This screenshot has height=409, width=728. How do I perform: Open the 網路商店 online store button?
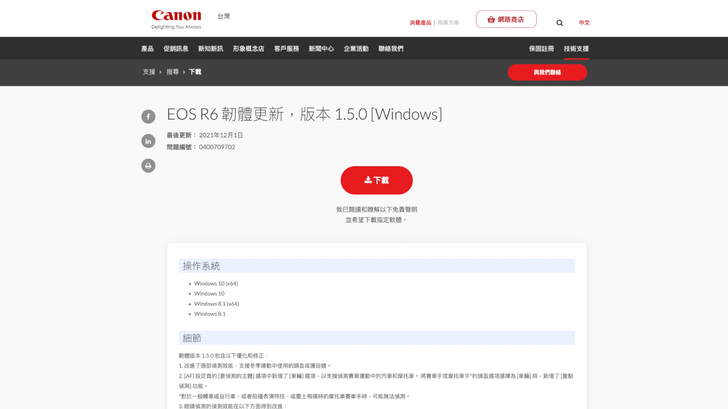point(506,19)
